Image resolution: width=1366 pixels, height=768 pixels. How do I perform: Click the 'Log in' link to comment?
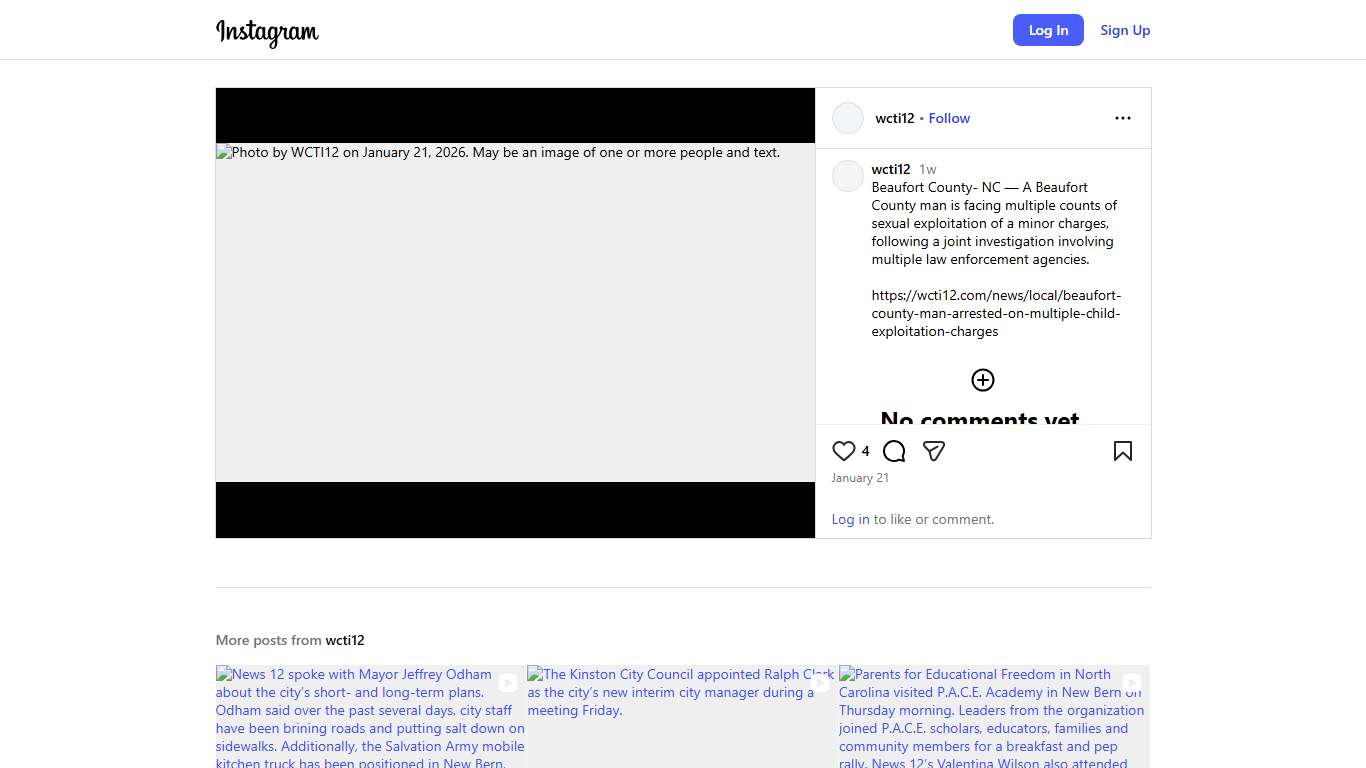point(850,519)
